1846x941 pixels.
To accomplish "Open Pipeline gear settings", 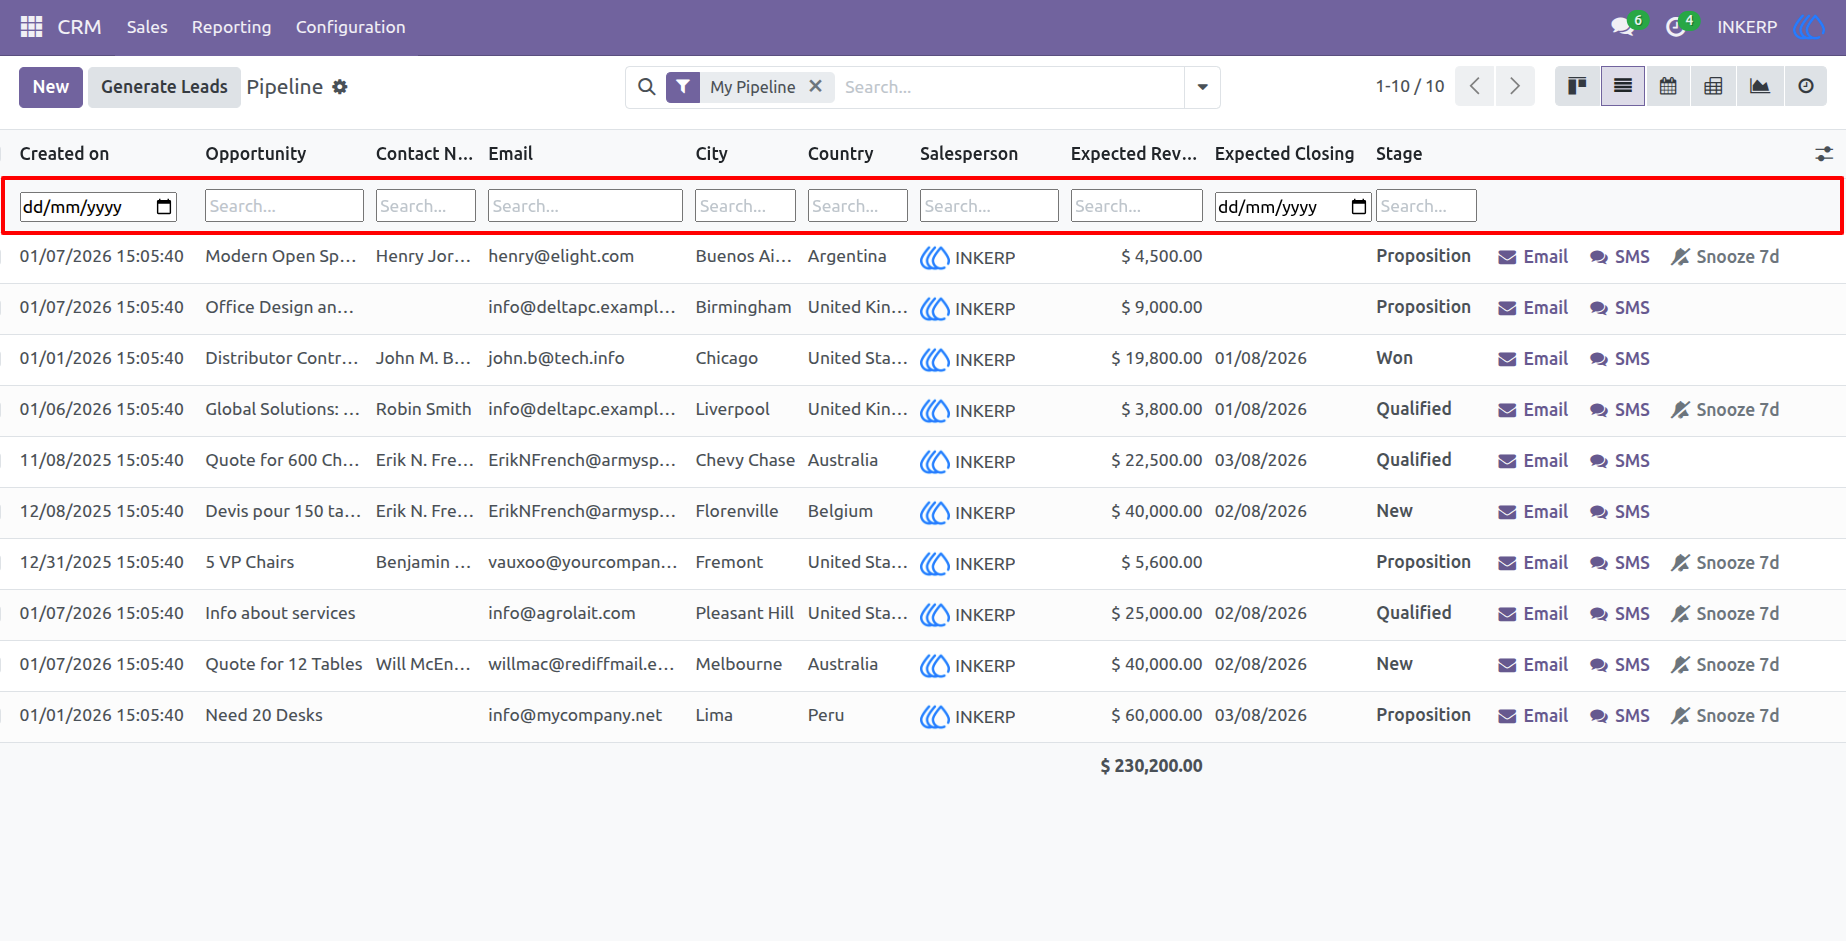I will [340, 87].
